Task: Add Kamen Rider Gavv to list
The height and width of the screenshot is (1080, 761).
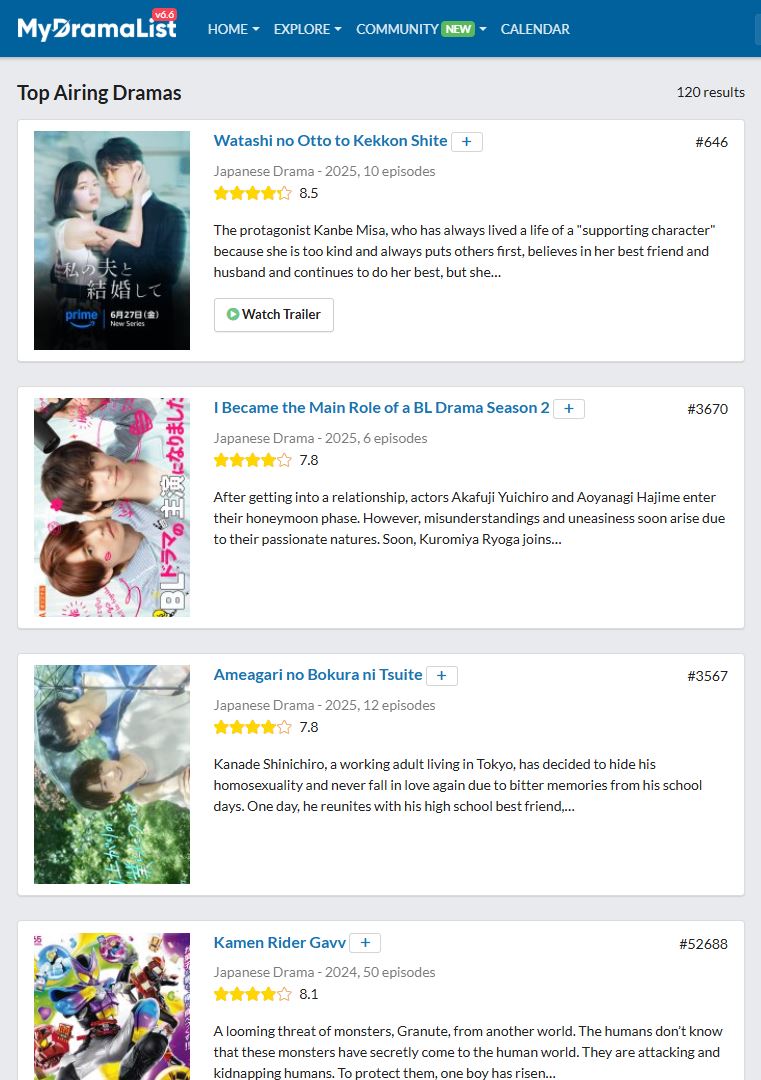Action: 365,943
